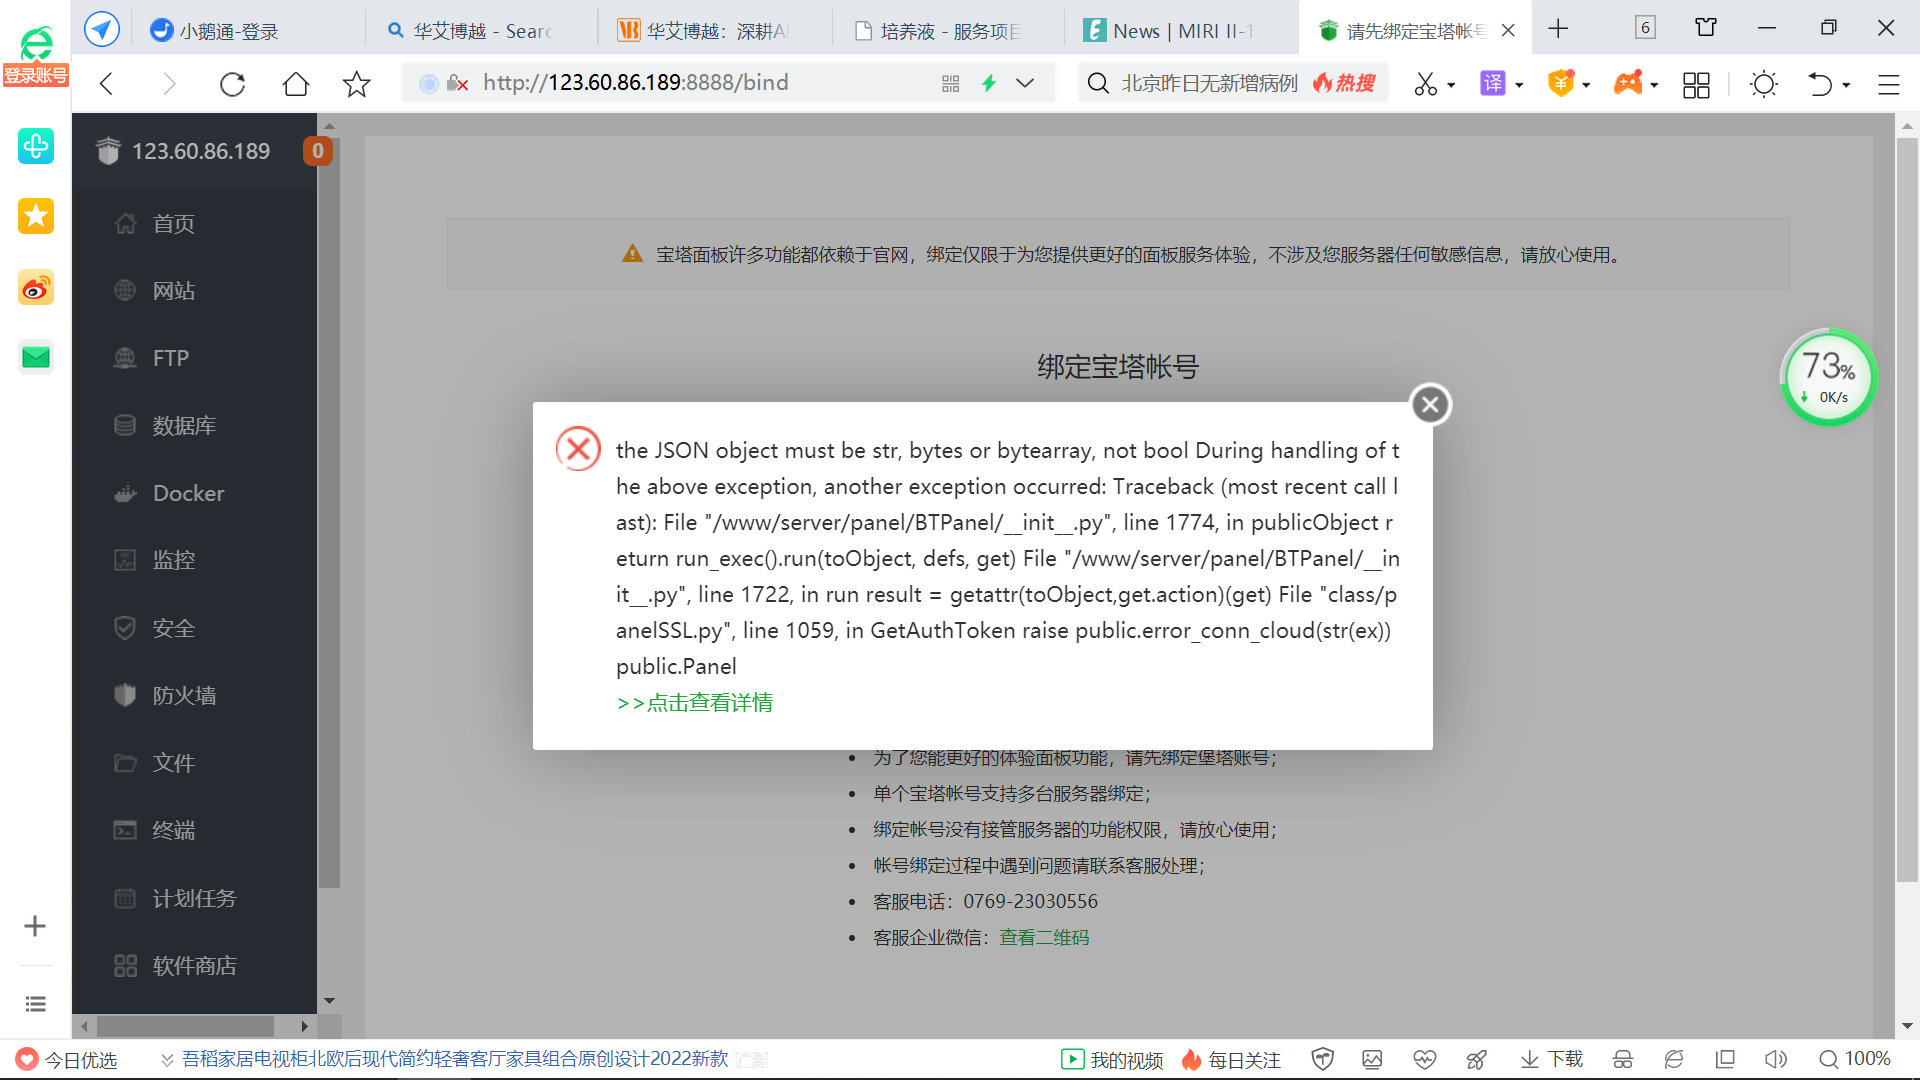Open the Weibo icon in left sidebar

coord(36,288)
